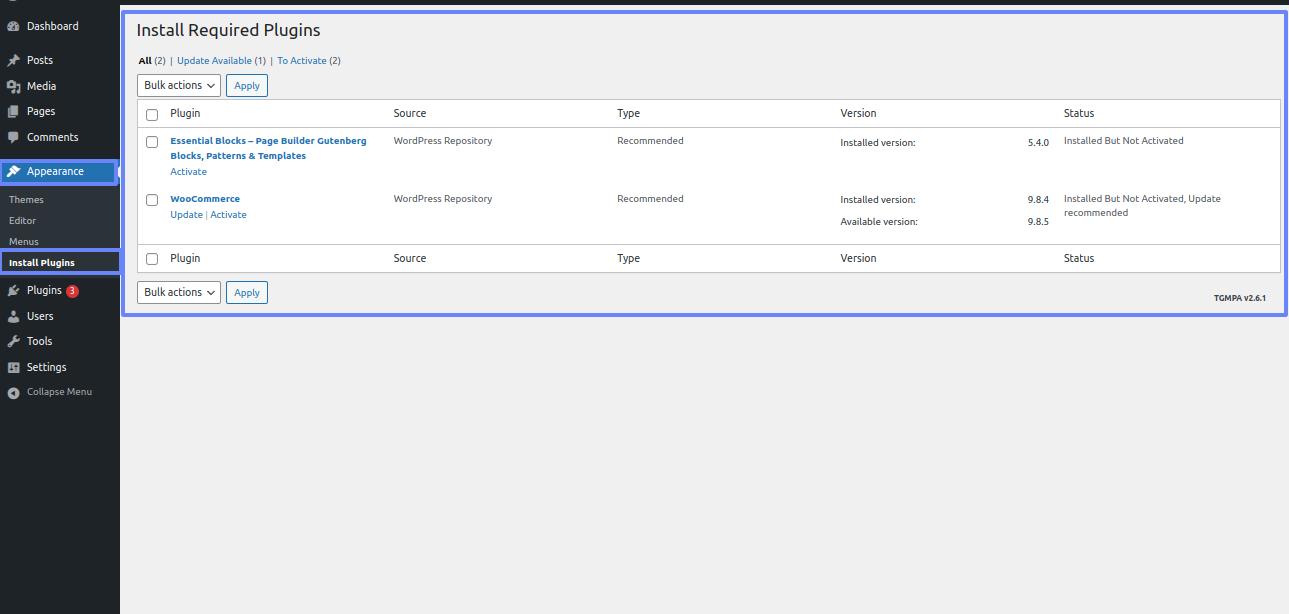This screenshot has width=1289, height=614.
Task: Tick the select-all checkbox in table header
Action: pos(152,114)
